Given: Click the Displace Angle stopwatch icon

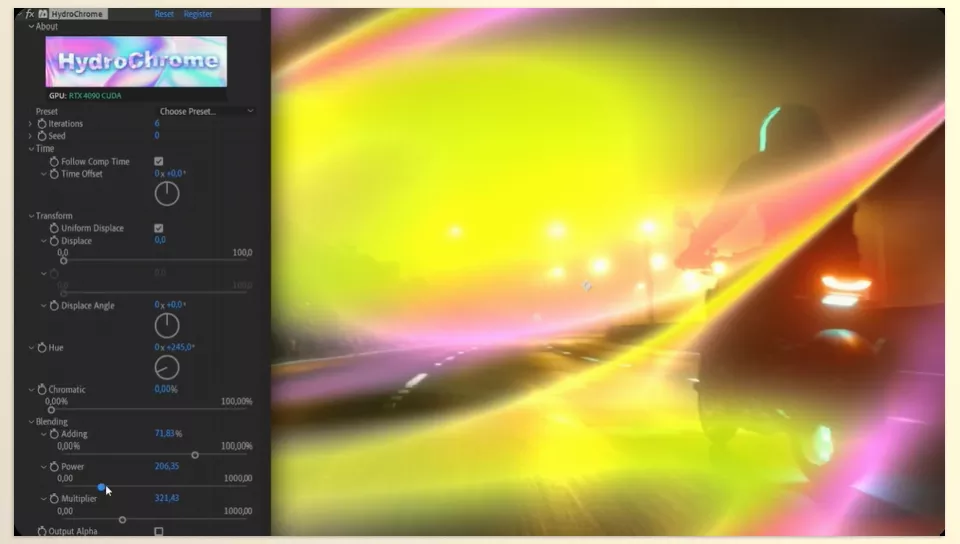Looking at the screenshot, I should (54, 305).
